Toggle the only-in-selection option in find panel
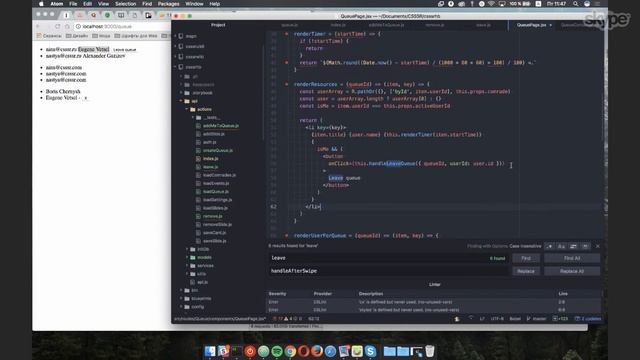The width and height of the screenshot is (640, 360). point(573,246)
